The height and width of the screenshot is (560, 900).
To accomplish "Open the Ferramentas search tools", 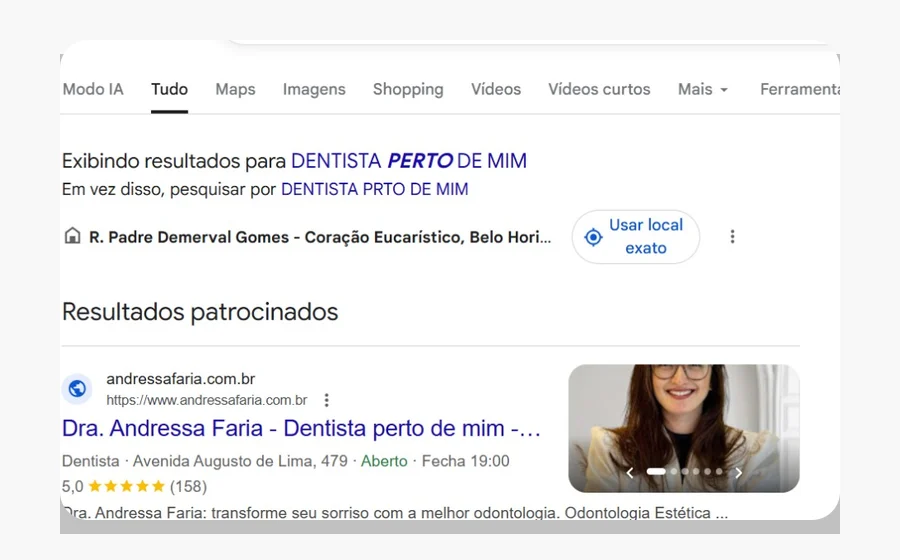I will point(800,89).
